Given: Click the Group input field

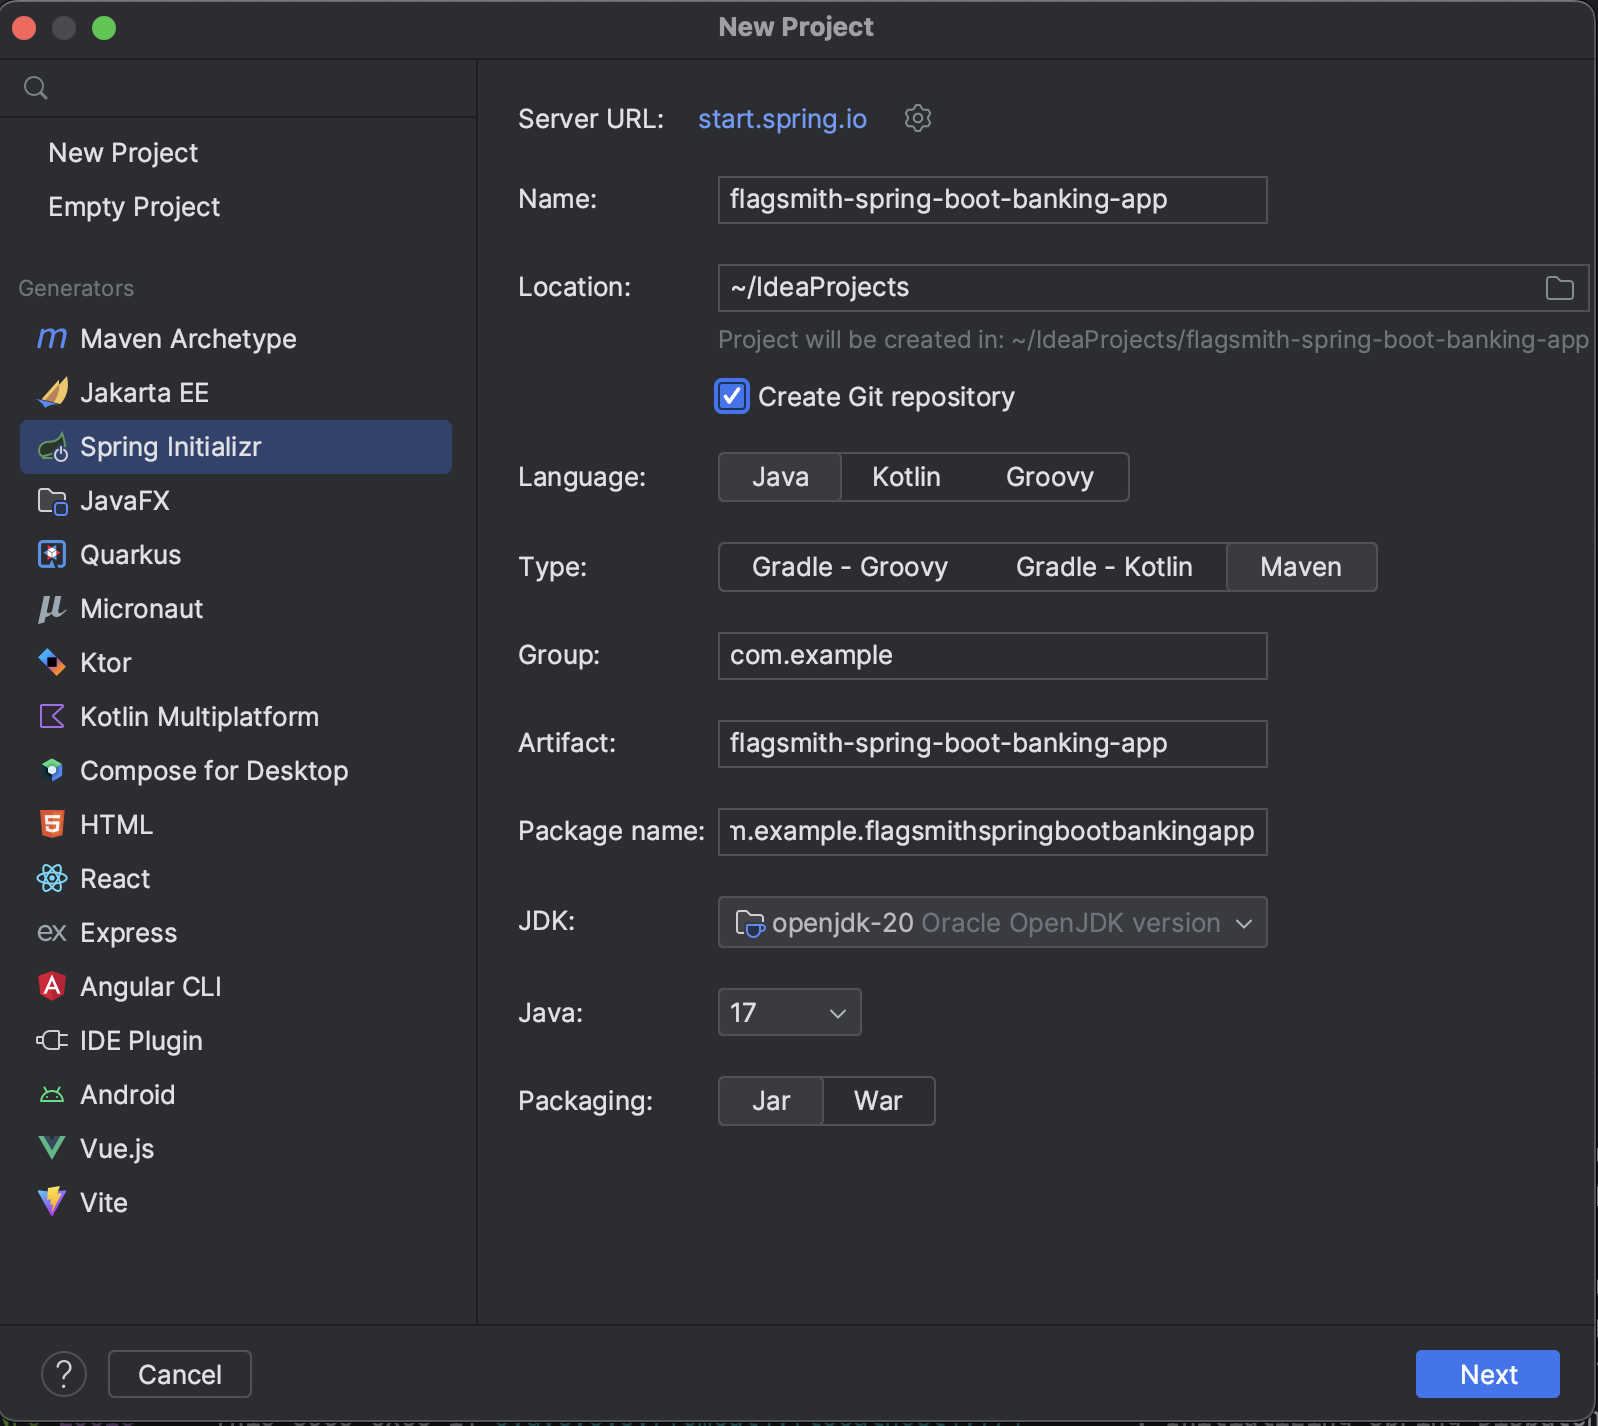Looking at the screenshot, I should (x=993, y=656).
